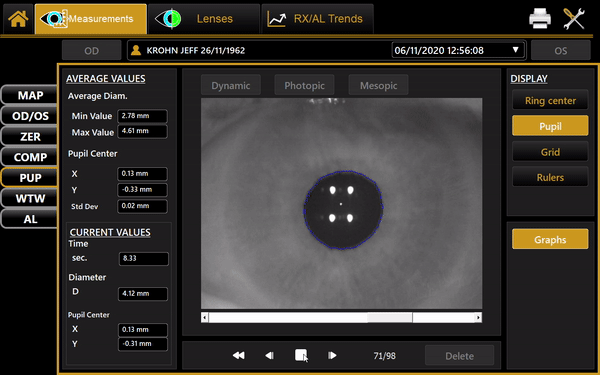Open the WTW side tab
Viewport: 600px width, 375px height.
click(x=30, y=199)
